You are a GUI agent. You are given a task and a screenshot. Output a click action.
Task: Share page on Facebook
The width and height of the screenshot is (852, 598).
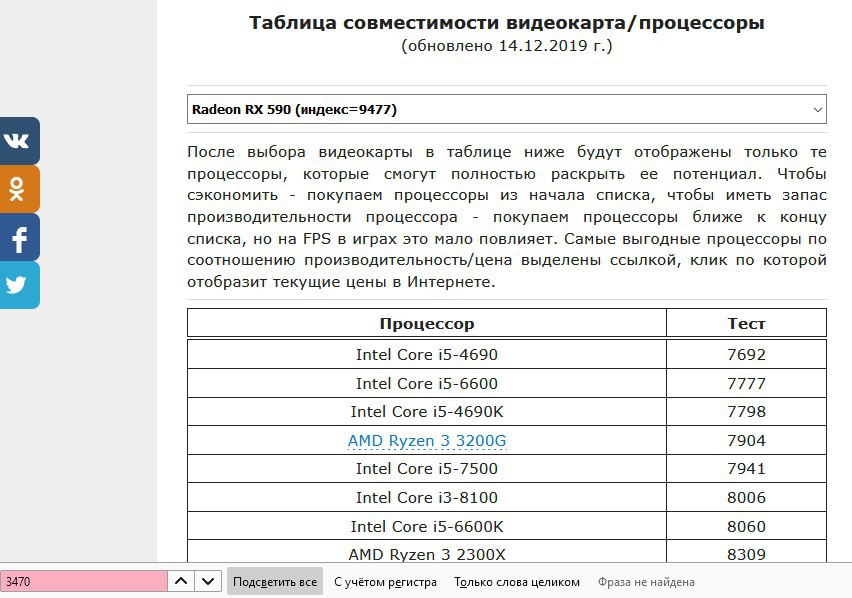coord(20,237)
